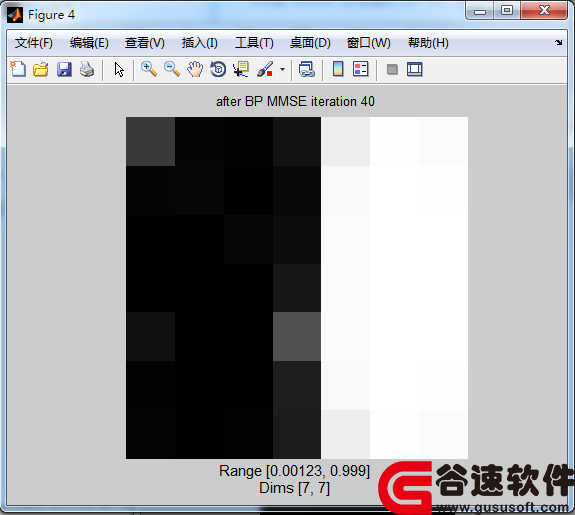Open a file with folder icon
This screenshot has height=515, width=575.
point(41,69)
